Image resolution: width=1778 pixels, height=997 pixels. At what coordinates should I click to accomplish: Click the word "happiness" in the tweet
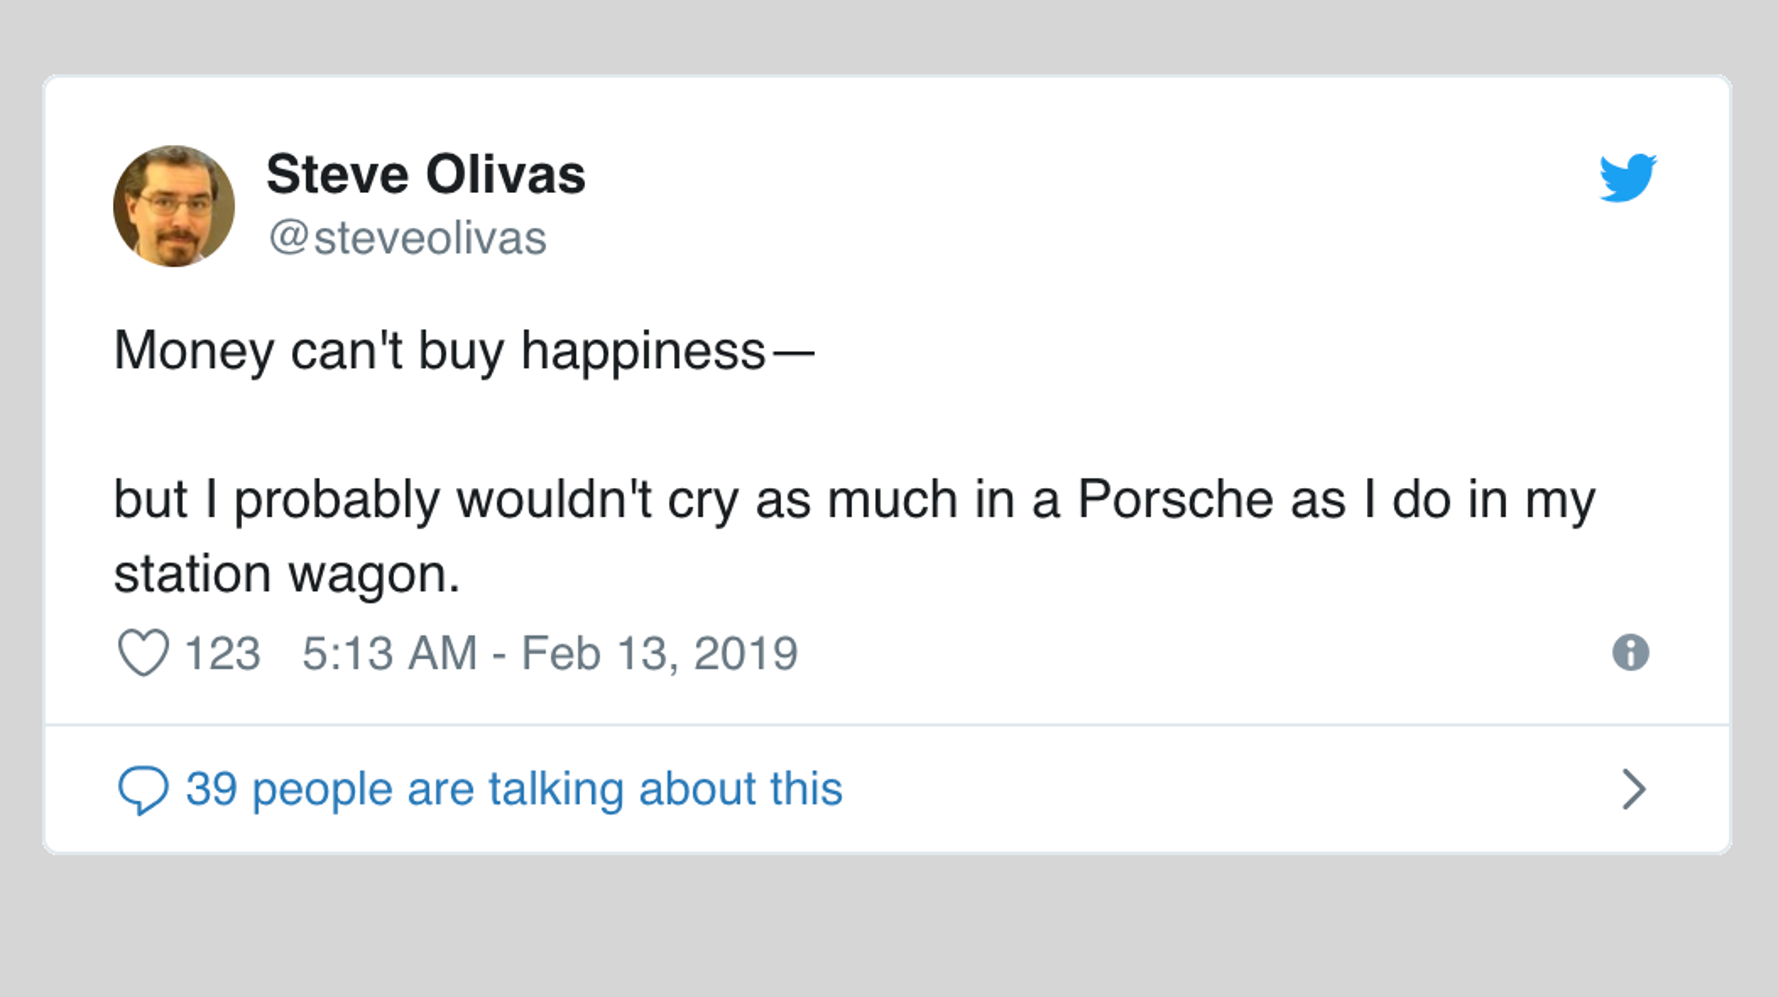[642, 351]
